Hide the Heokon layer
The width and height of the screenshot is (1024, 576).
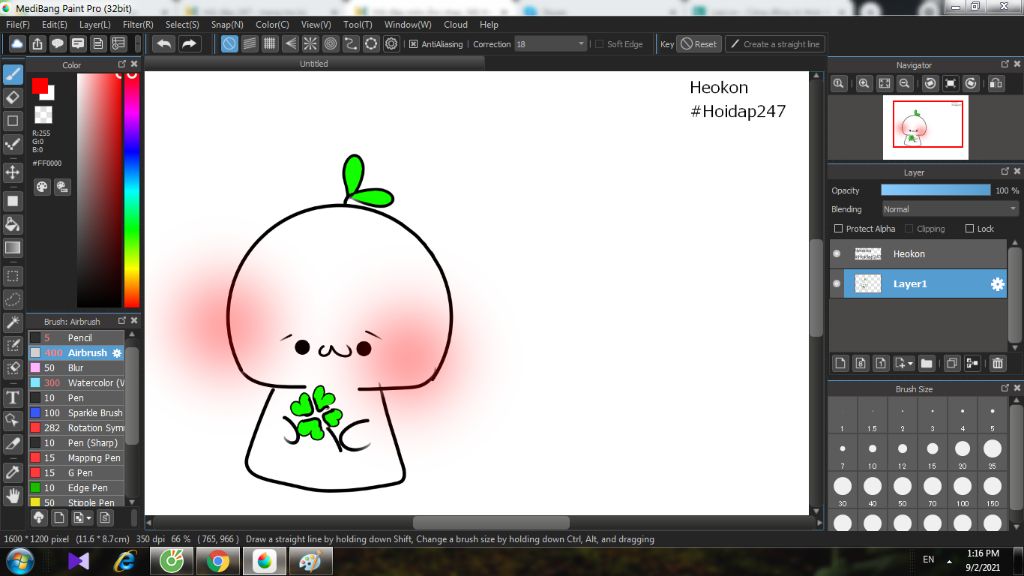tap(837, 254)
